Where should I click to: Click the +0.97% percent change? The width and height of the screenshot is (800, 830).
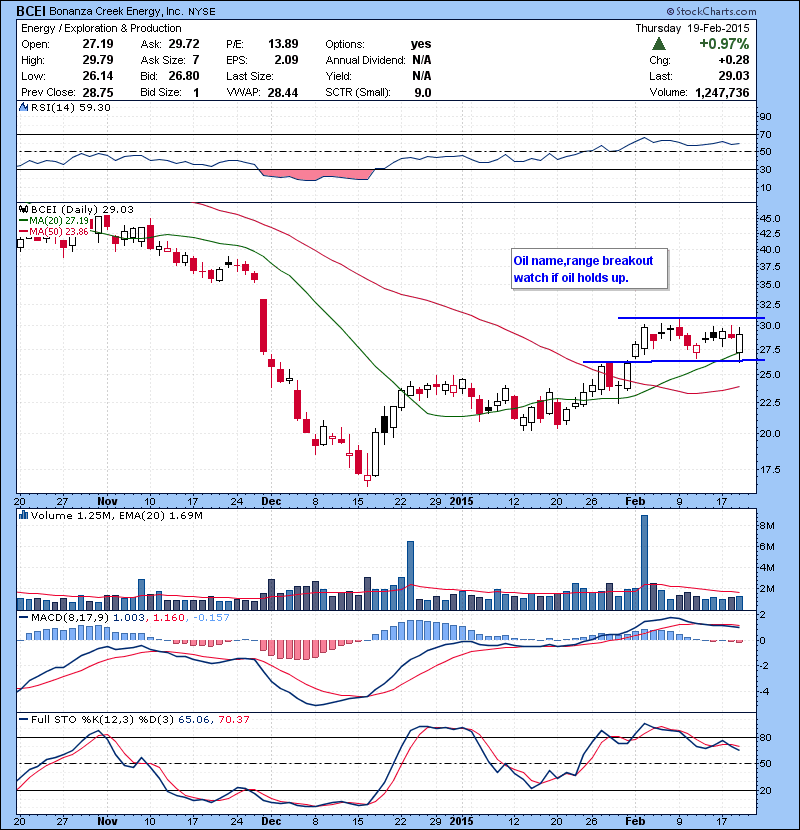tap(724, 43)
